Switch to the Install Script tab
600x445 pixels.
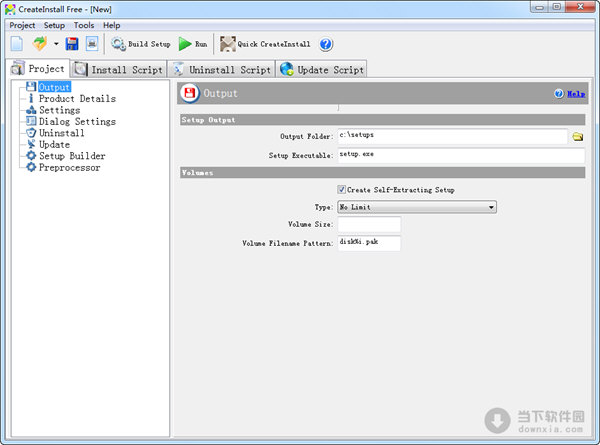coord(119,69)
